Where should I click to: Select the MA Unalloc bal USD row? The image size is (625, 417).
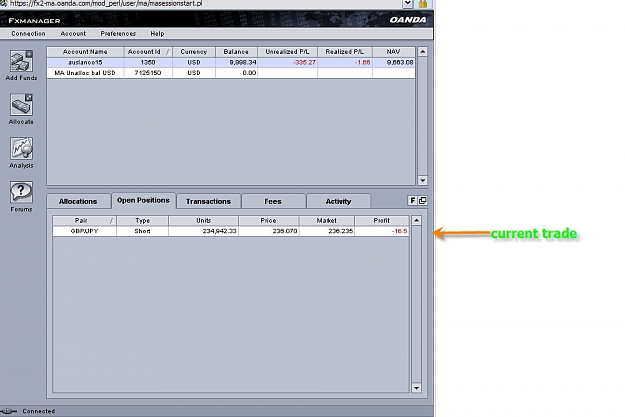(x=231, y=73)
